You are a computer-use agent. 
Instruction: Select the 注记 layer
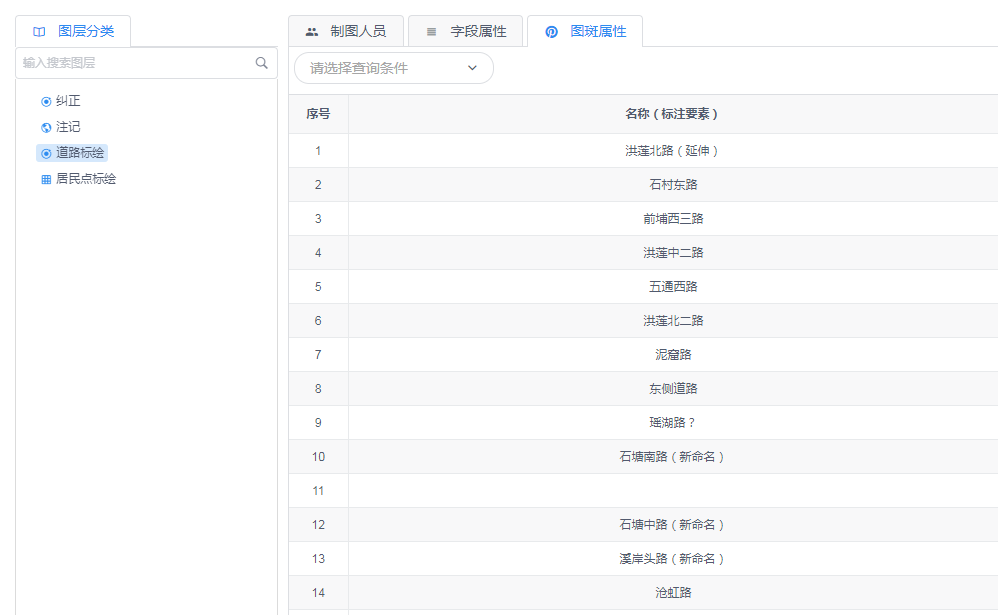pos(68,127)
